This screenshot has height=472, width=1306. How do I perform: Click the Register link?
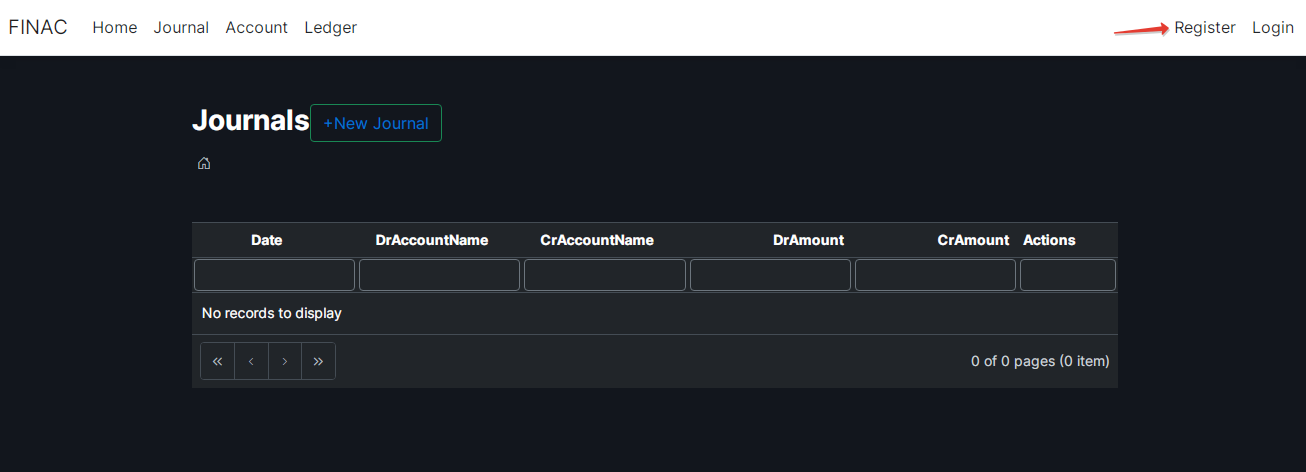1204,27
